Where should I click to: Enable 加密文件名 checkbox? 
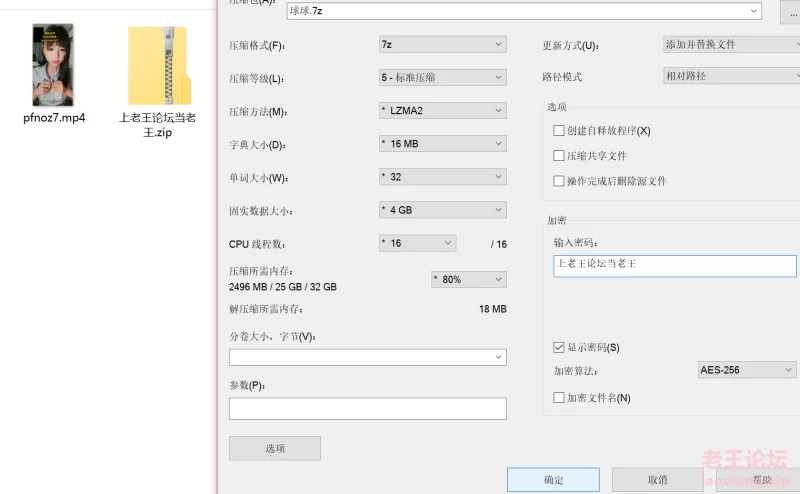coord(559,397)
